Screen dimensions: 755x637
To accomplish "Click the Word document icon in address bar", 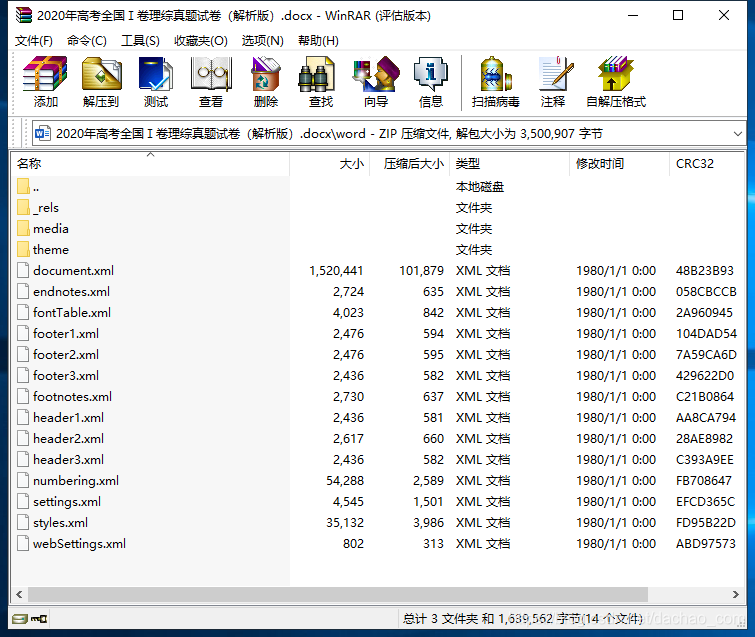I will [x=43, y=133].
